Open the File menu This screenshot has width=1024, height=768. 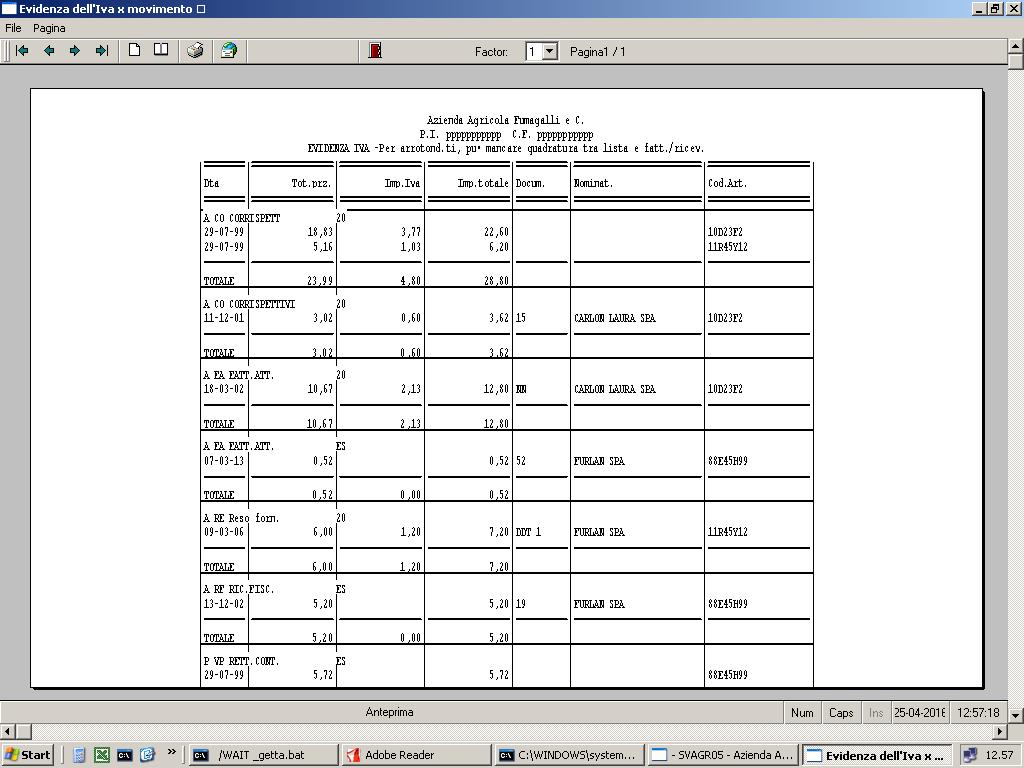(13, 28)
